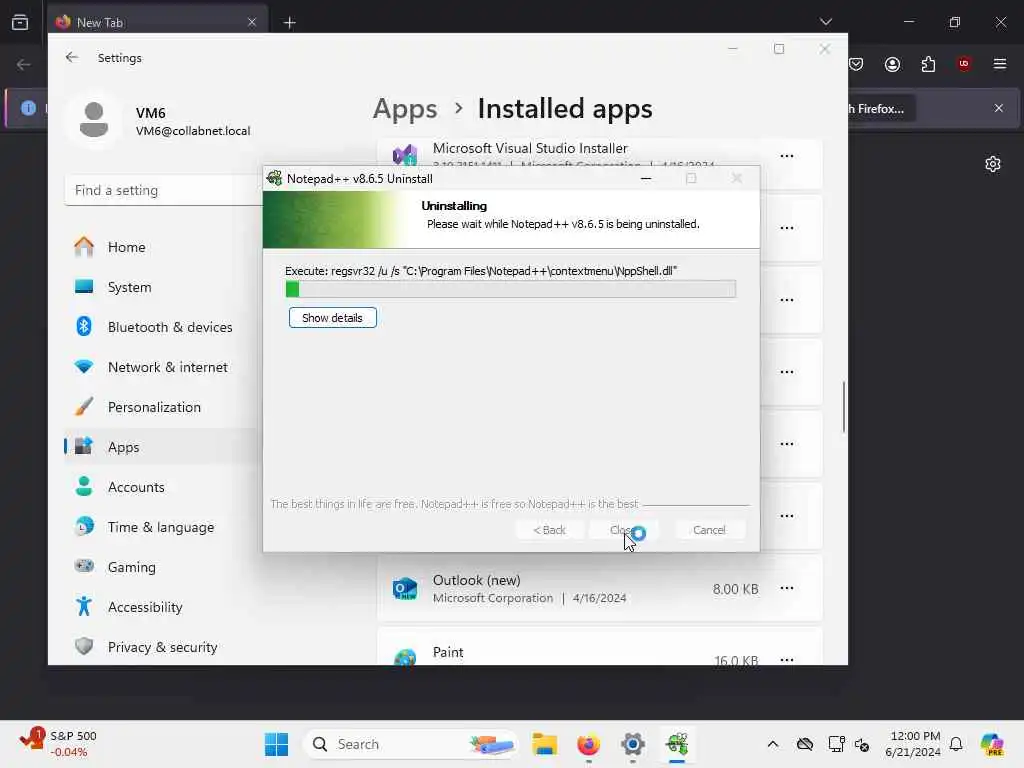Viewport: 1024px width, 768px height.
Task: Open more options for Visual Studio Installer
Action: (x=787, y=156)
